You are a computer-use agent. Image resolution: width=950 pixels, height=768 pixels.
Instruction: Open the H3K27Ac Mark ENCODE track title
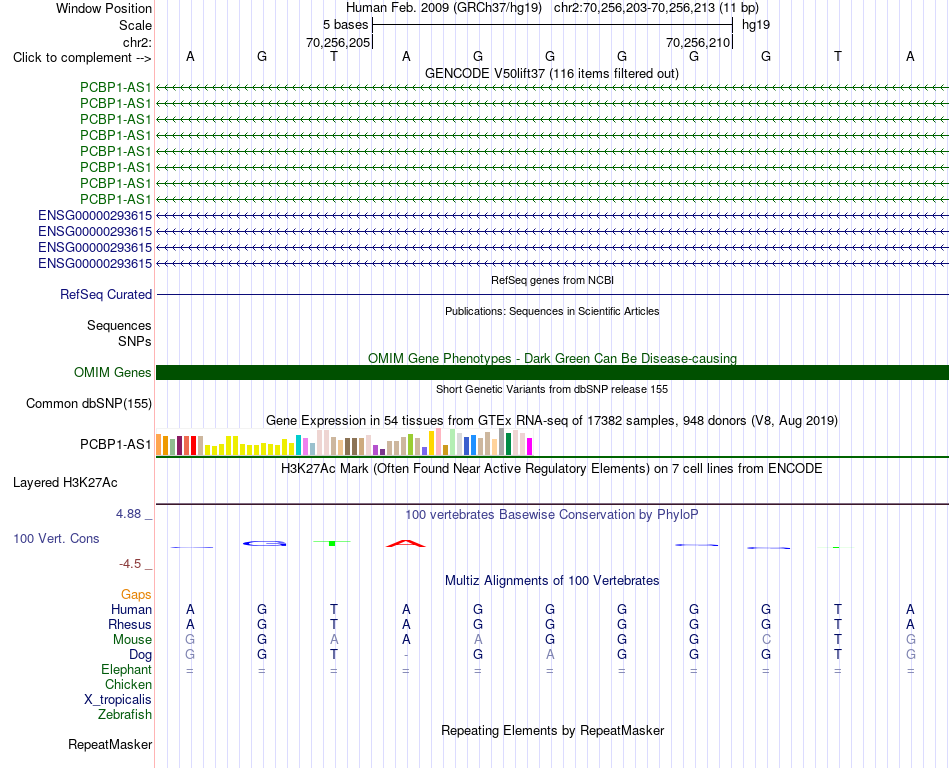pyautogui.click(x=552, y=469)
